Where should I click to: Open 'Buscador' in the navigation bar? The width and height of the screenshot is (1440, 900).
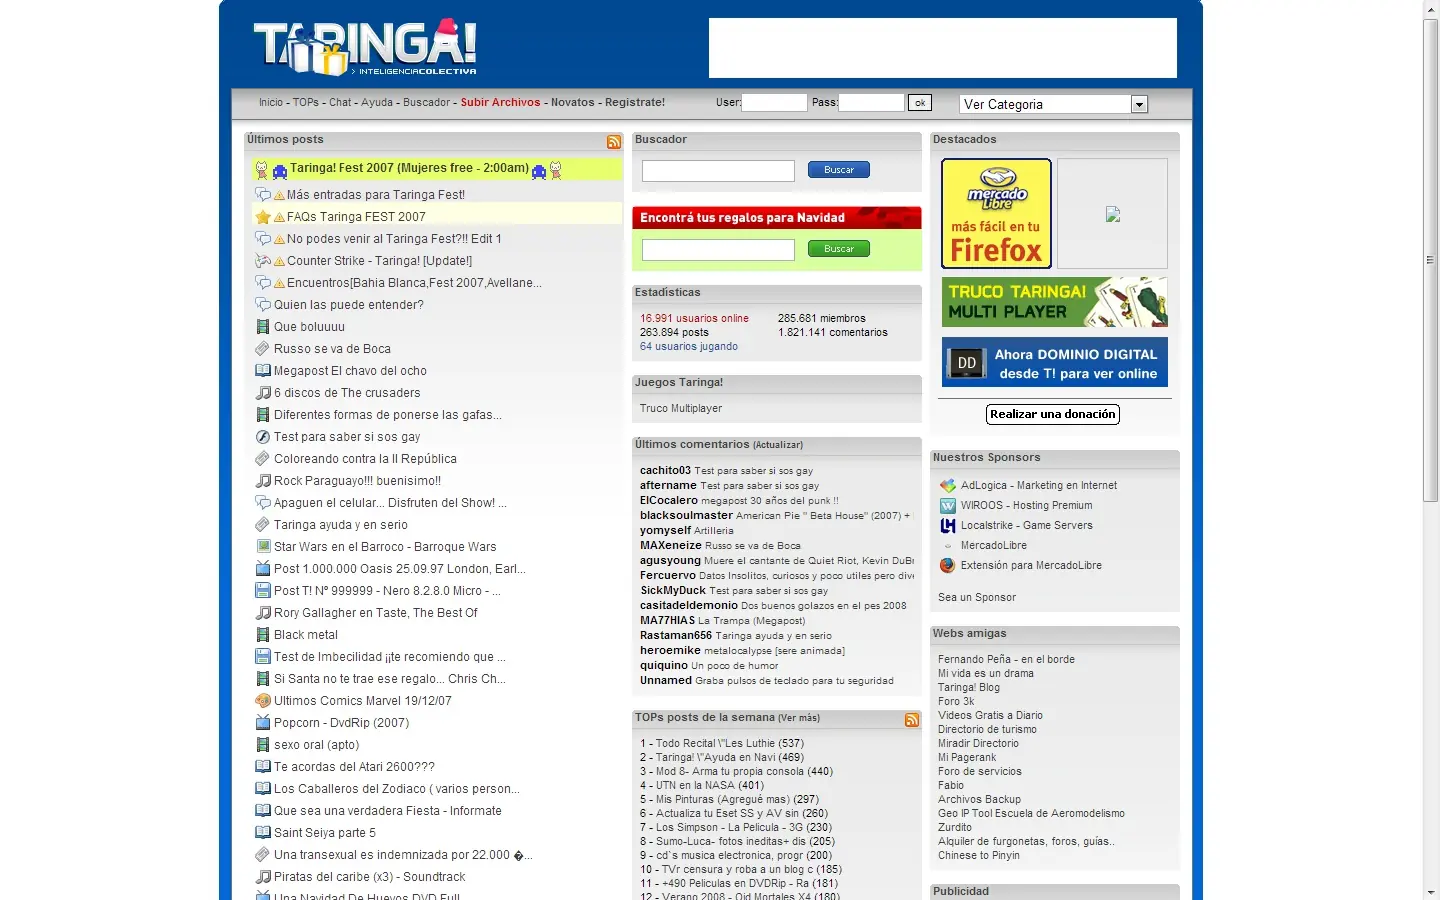point(427,103)
